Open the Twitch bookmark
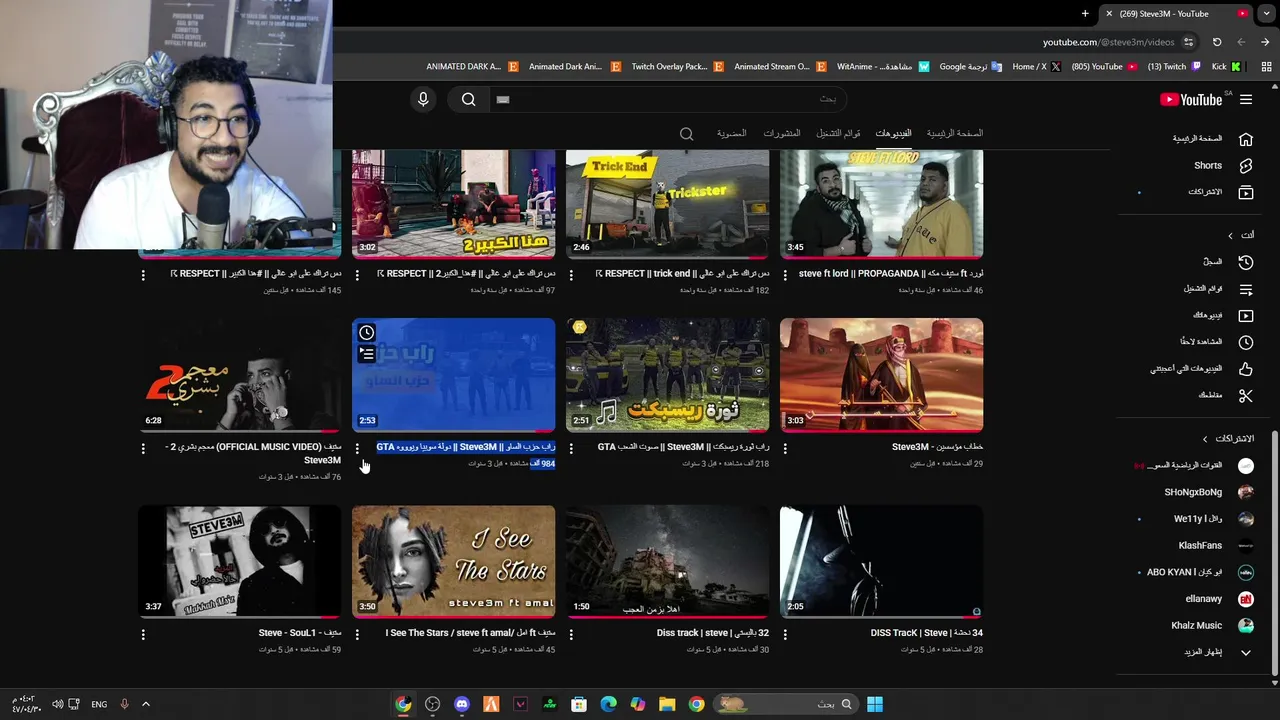Viewport: 1280px width, 720px height. [x=1172, y=67]
